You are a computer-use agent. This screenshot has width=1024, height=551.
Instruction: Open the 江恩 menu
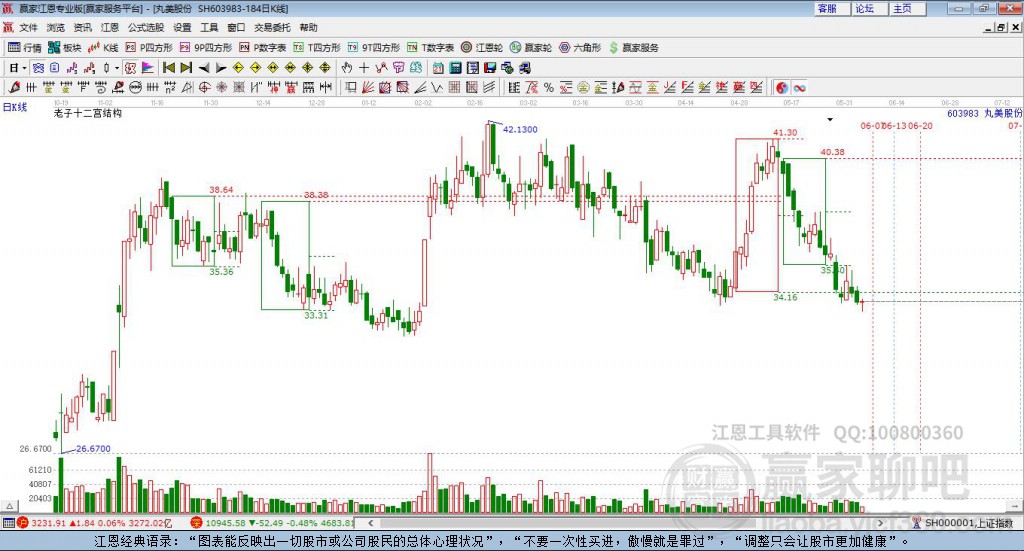pos(109,27)
